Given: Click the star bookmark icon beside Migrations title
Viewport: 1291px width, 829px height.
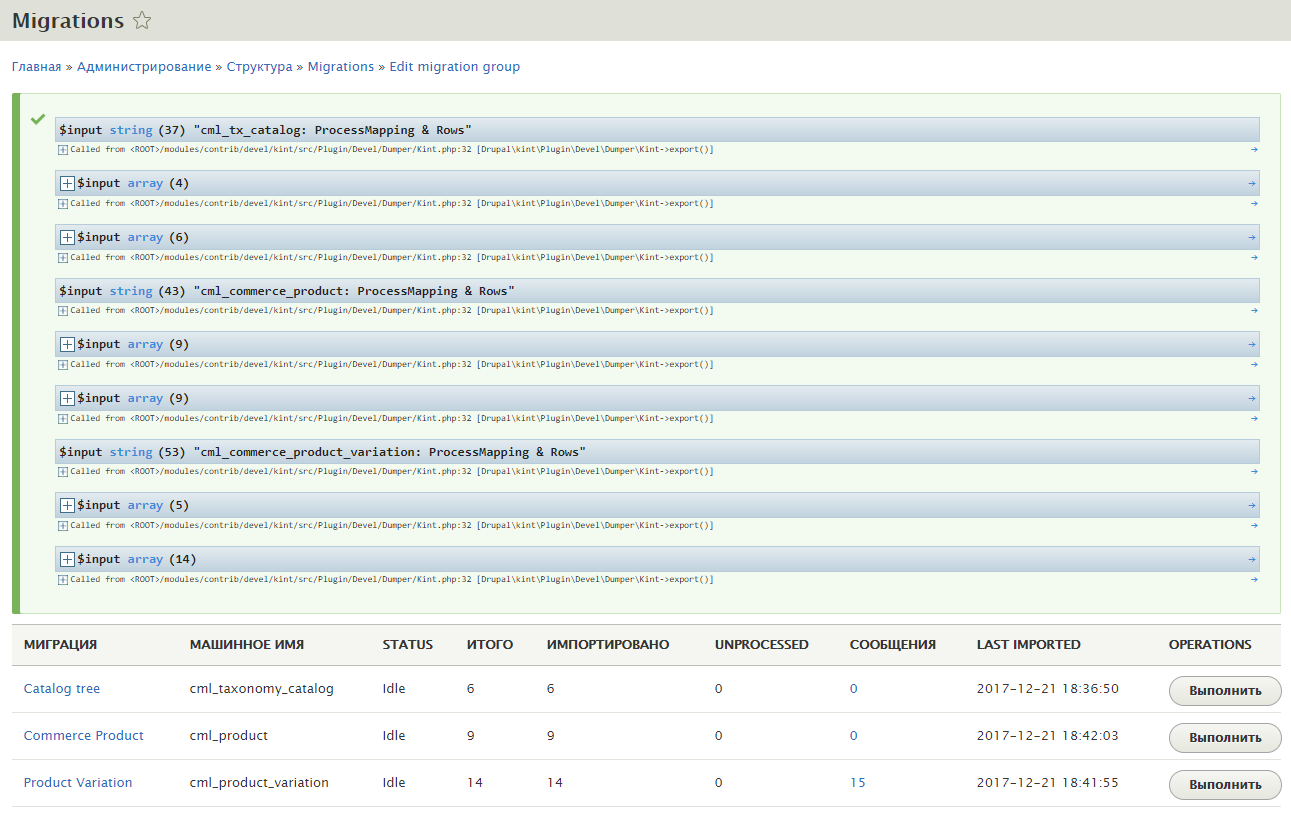Looking at the screenshot, I should click(x=142, y=19).
